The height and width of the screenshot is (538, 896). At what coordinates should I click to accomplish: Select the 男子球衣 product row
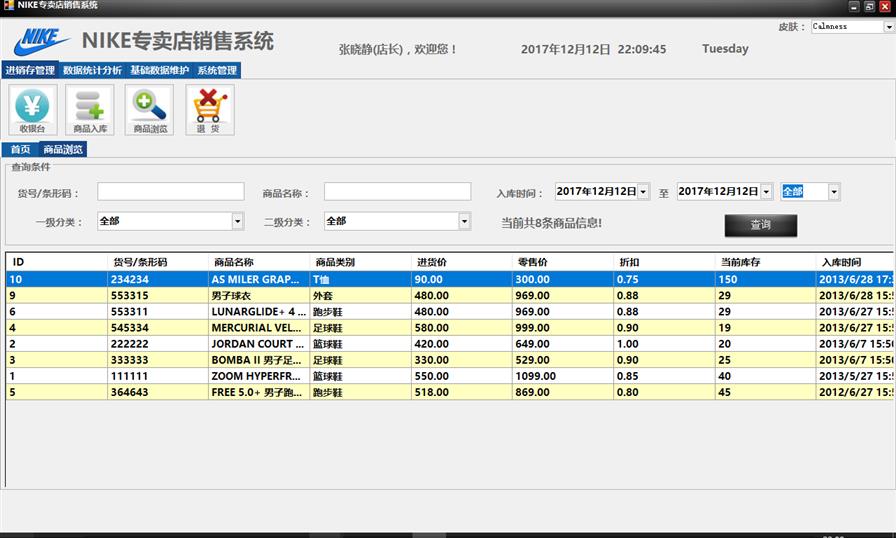pos(450,295)
